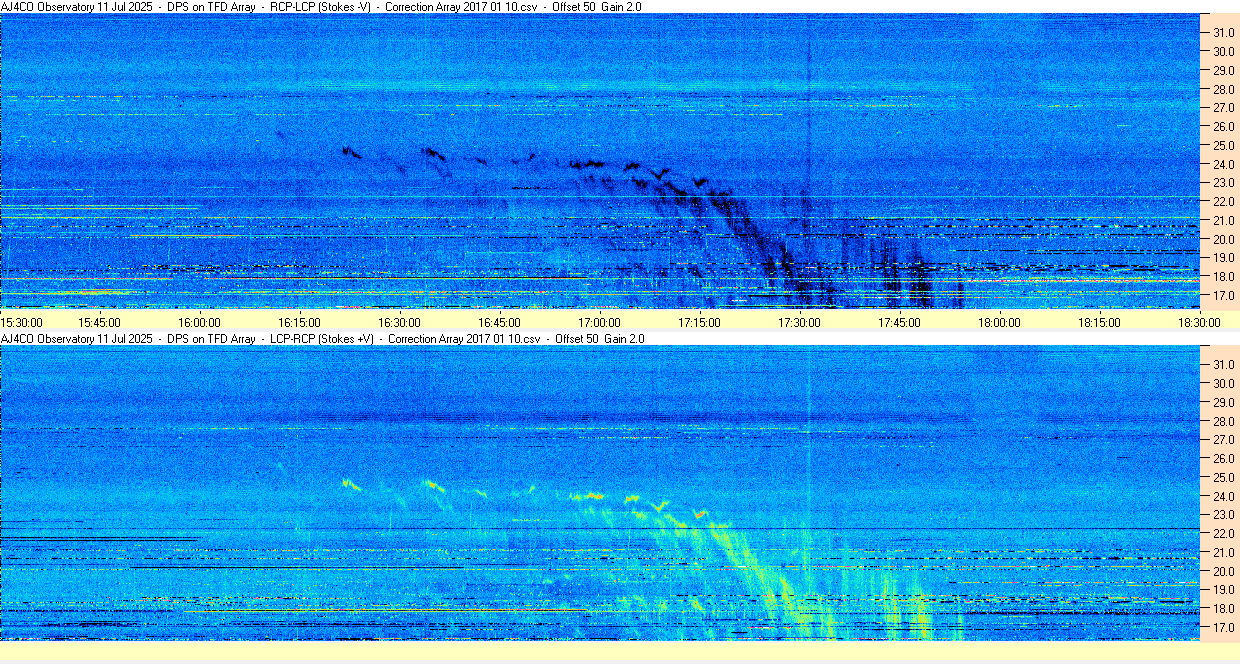
Task: Click the 18:00:00 time axis label
Action: (x=999, y=322)
